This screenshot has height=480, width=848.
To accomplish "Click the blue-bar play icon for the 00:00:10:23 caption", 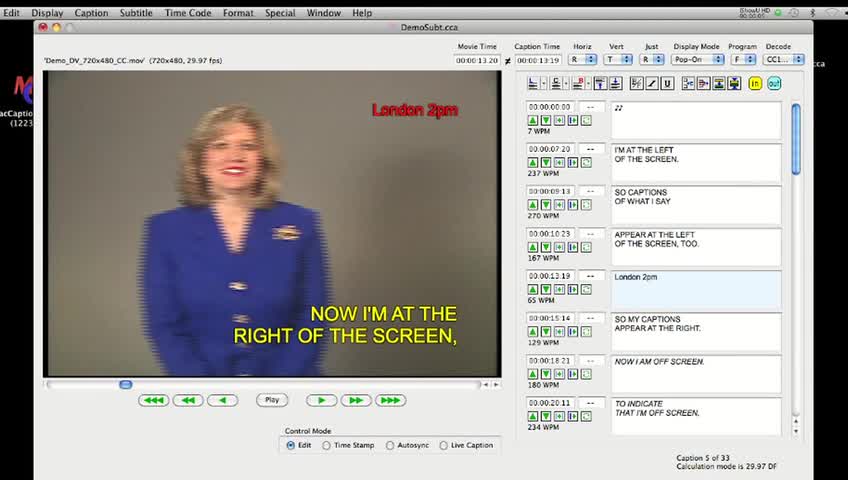I will [573, 247].
